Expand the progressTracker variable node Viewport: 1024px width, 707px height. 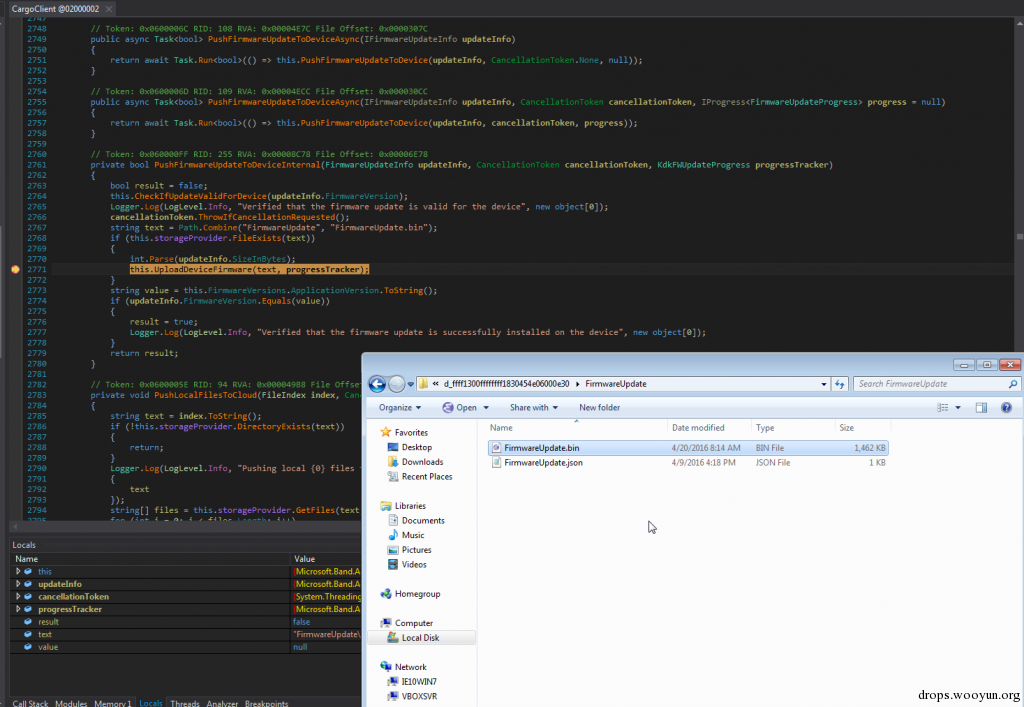18,609
